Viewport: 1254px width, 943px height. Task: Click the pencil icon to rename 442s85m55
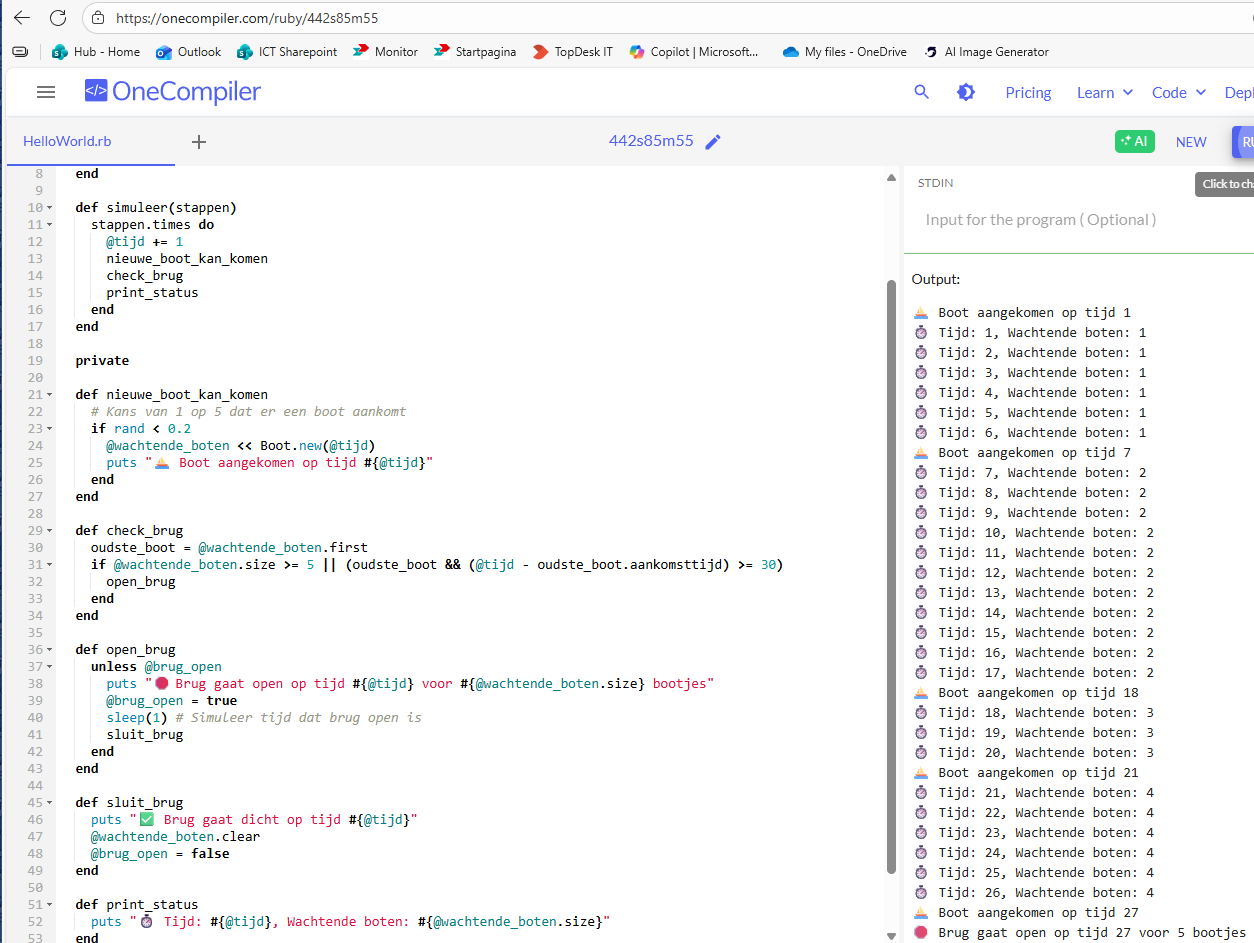(713, 142)
